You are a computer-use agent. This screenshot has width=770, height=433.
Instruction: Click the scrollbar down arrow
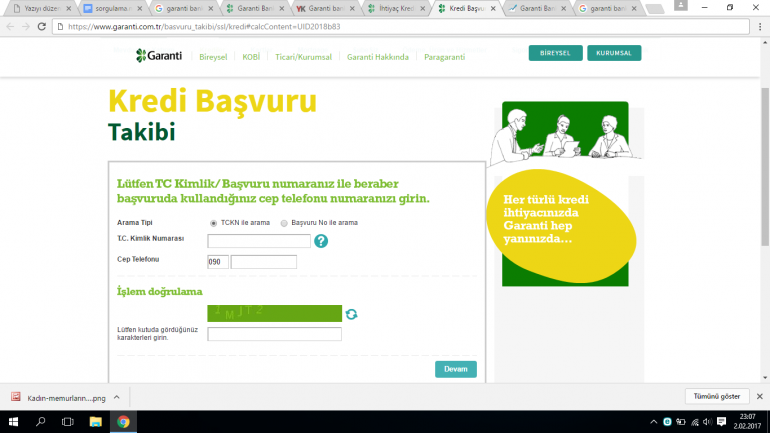(765, 378)
